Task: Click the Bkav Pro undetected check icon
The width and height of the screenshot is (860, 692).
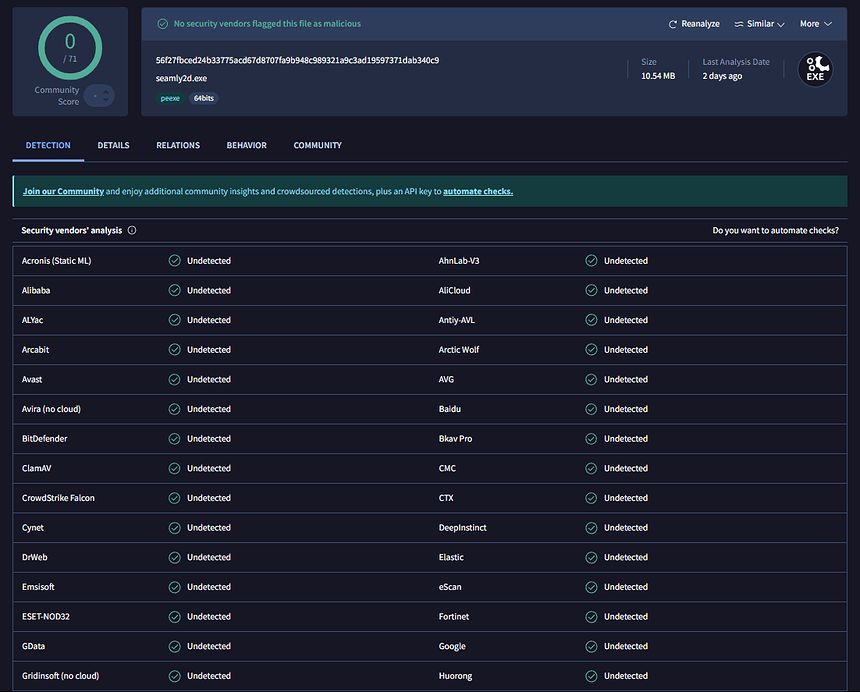Action: [x=591, y=439]
